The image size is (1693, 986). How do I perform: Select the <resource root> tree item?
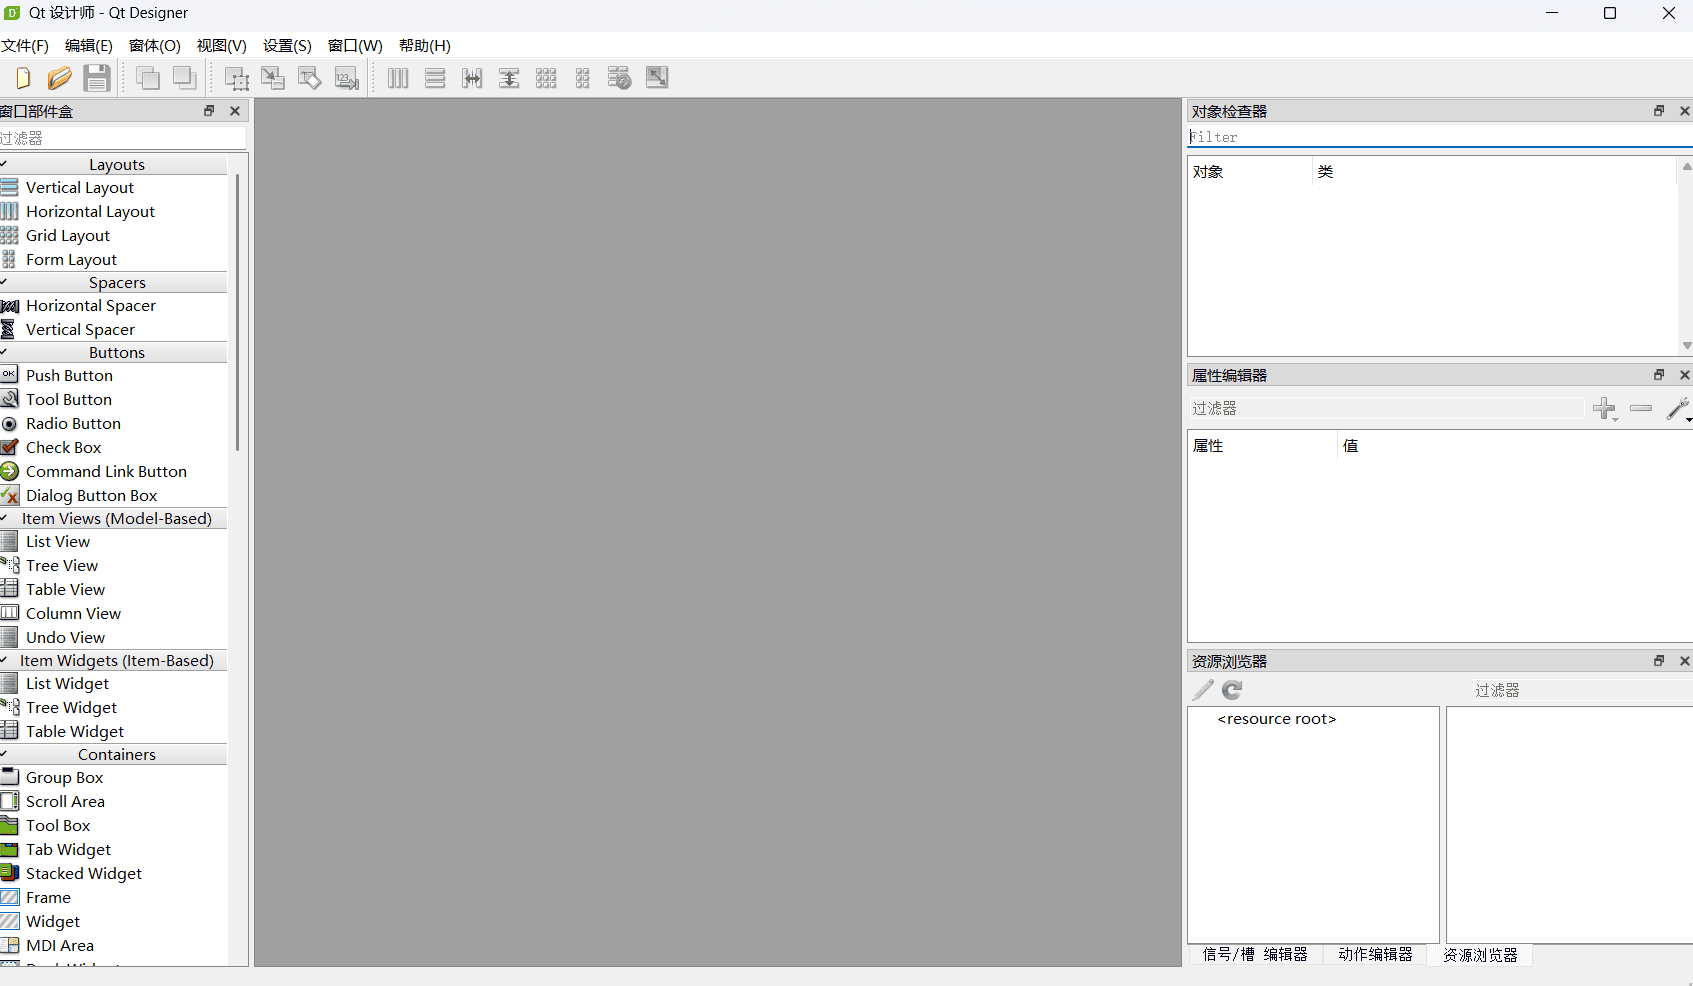pyautogui.click(x=1277, y=719)
